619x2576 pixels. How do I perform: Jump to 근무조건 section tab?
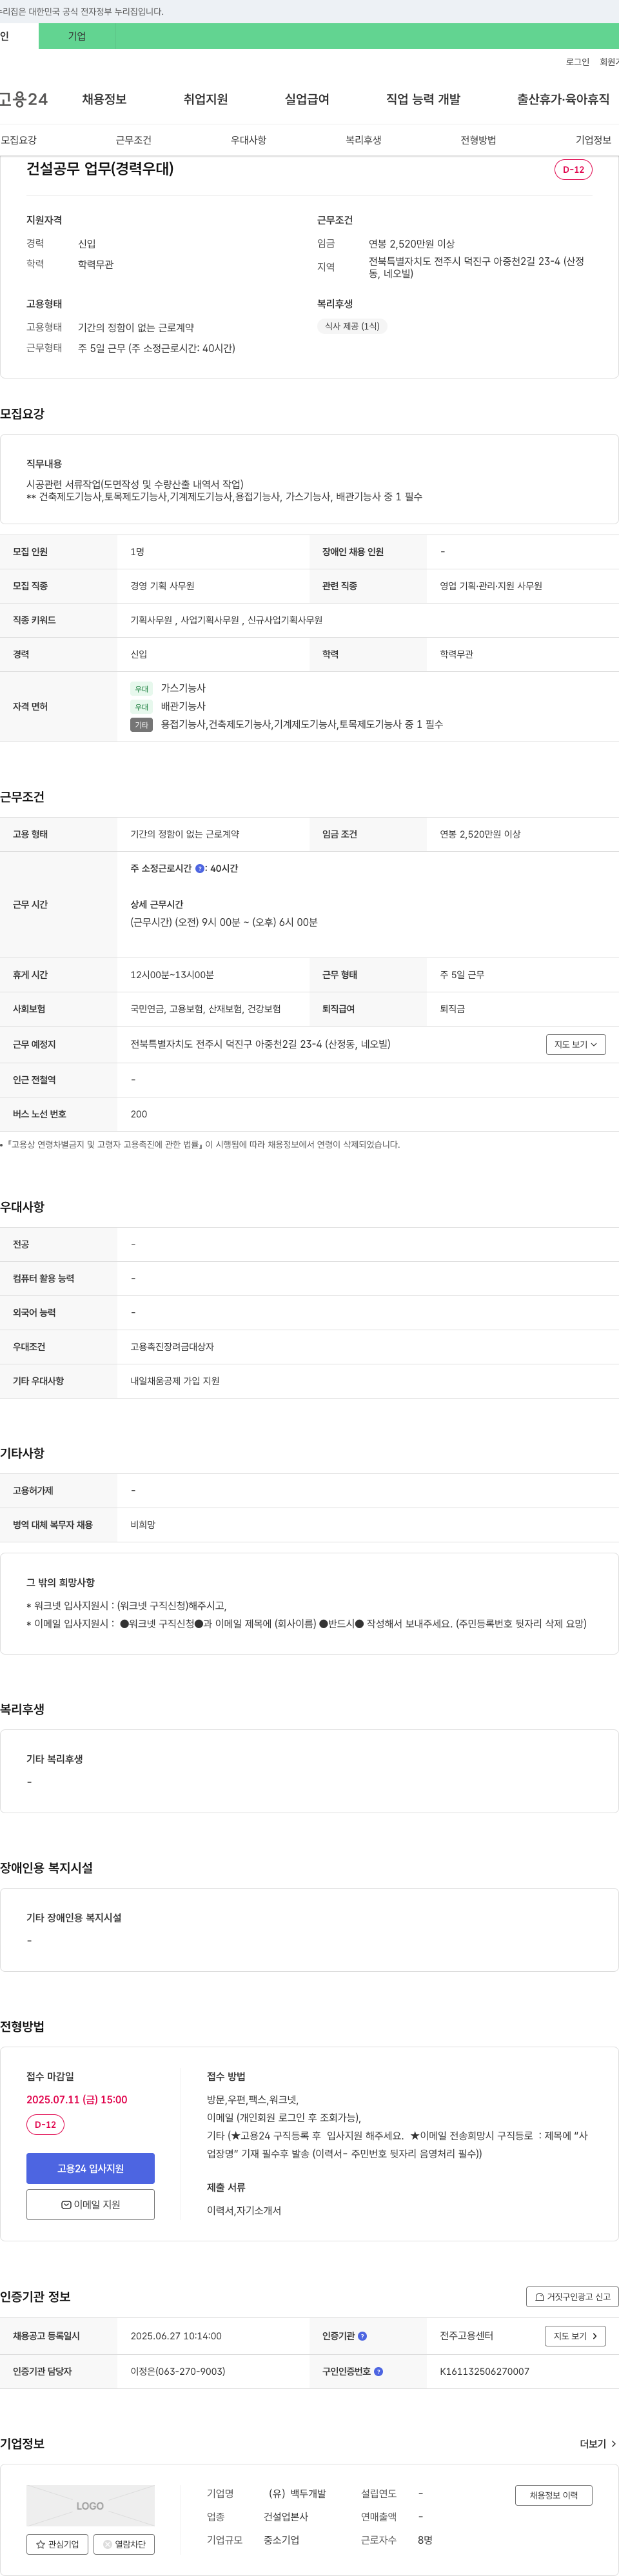(133, 140)
